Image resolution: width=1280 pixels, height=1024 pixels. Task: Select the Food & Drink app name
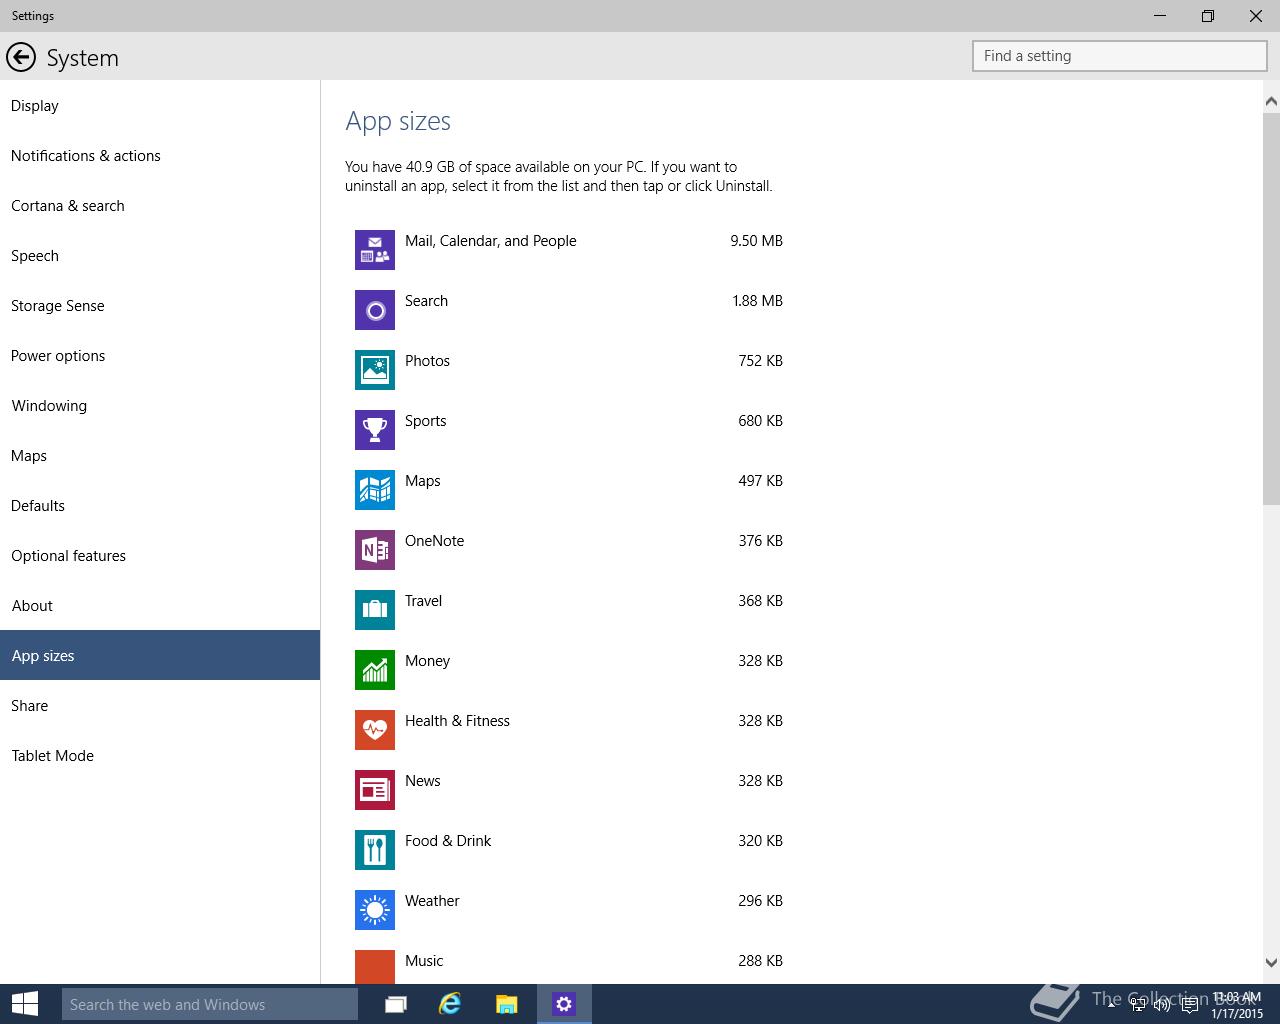[448, 841]
